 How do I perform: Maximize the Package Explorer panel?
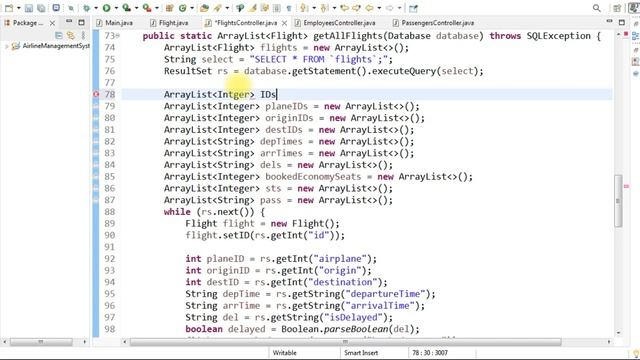click(82, 22)
